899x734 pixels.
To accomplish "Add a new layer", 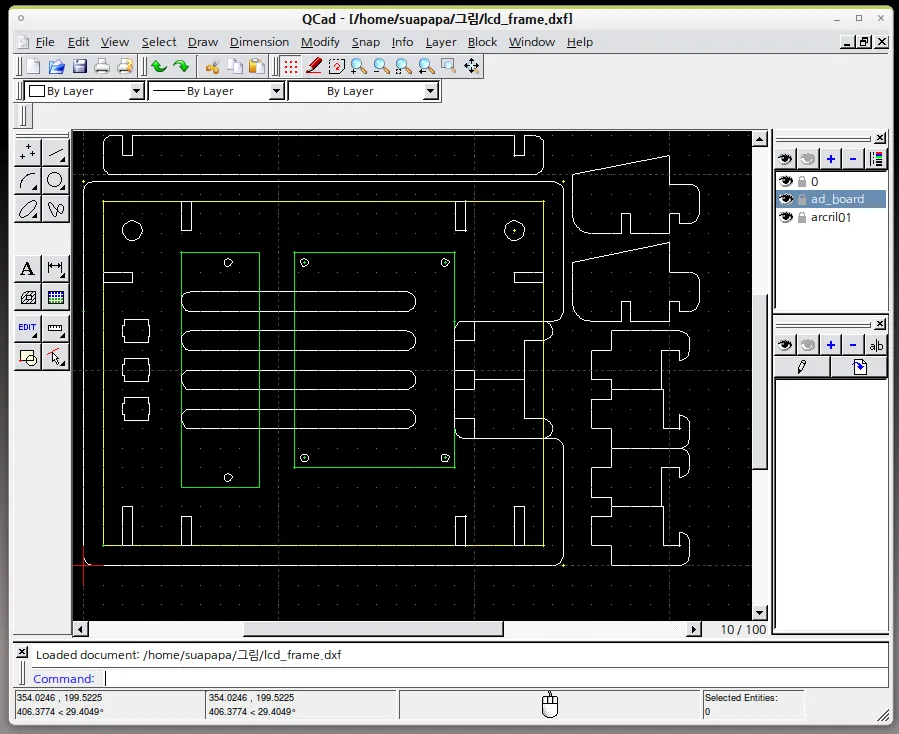I will point(831,159).
